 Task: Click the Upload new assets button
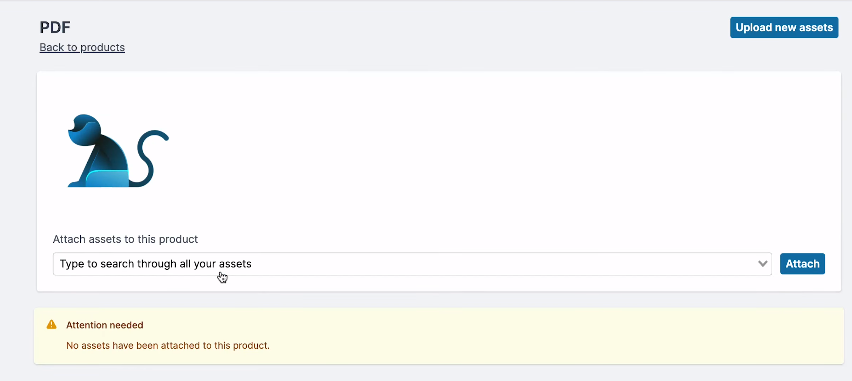coord(784,27)
